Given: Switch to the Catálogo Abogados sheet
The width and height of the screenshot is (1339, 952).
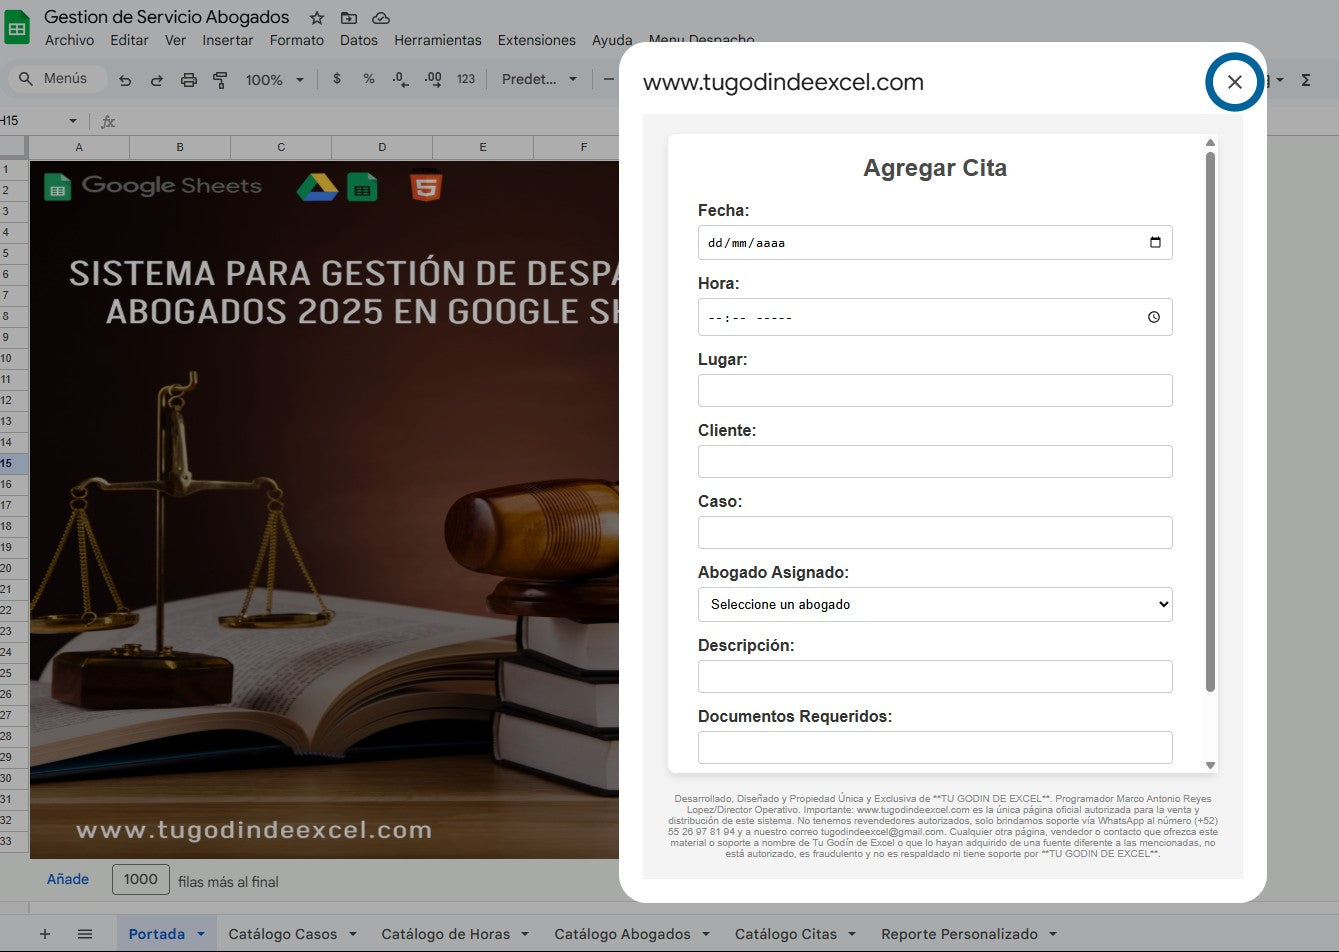Looking at the screenshot, I should click(622, 934).
